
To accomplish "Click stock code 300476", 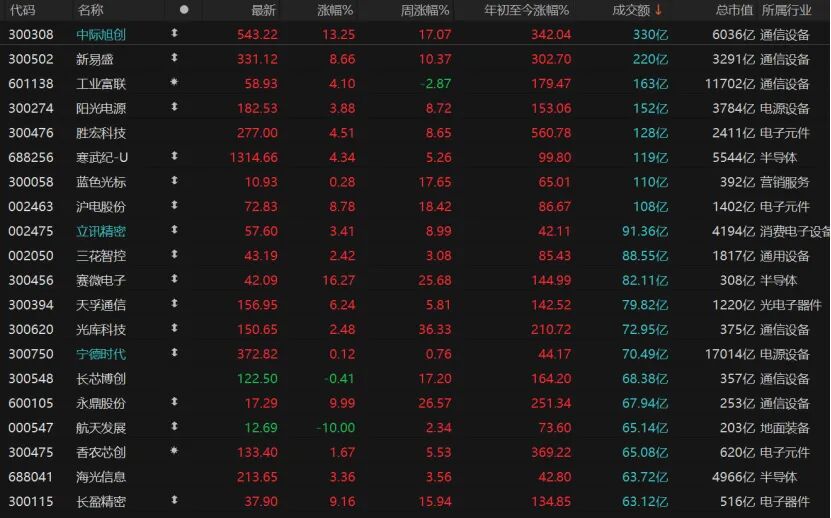I will coord(31,133).
